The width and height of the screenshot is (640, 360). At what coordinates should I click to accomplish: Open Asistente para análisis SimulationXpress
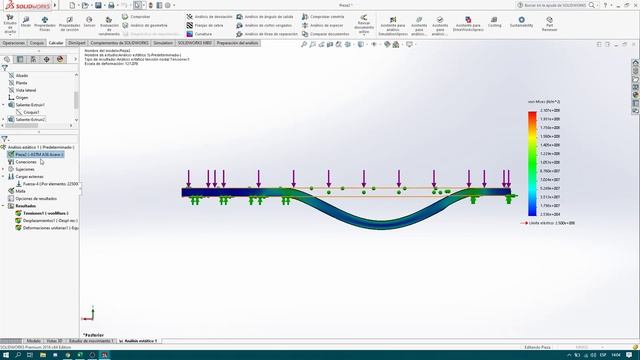click(x=393, y=26)
